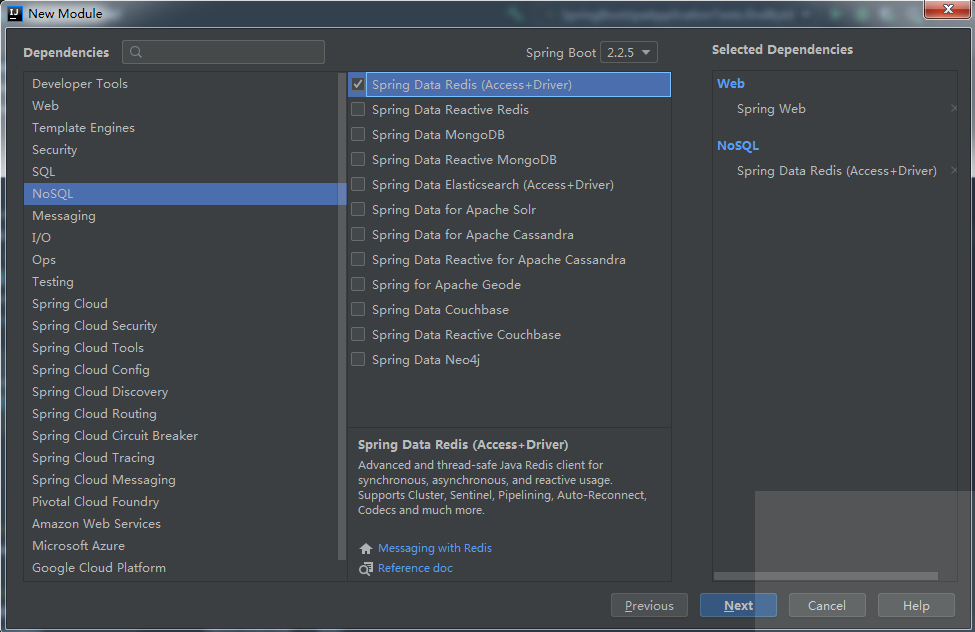Click the IntelliJ logo in the title bar
975x632 pixels.
pyautogui.click(x=12, y=13)
